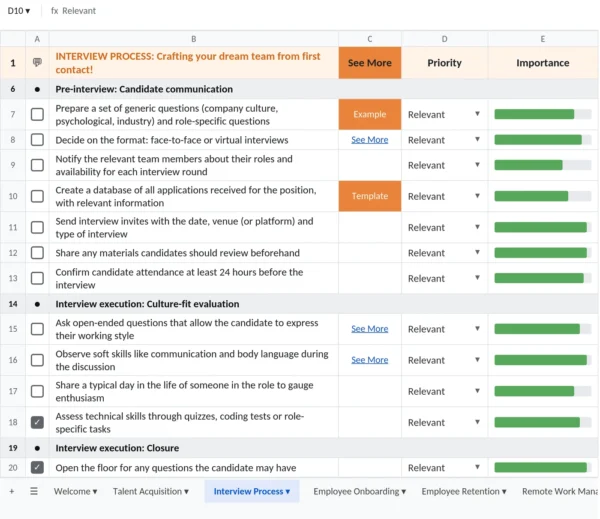Select the 'INTERVIEW PROCESS: Crafting your dream team' title cell
This screenshot has width=600, height=519.
coord(194,63)
